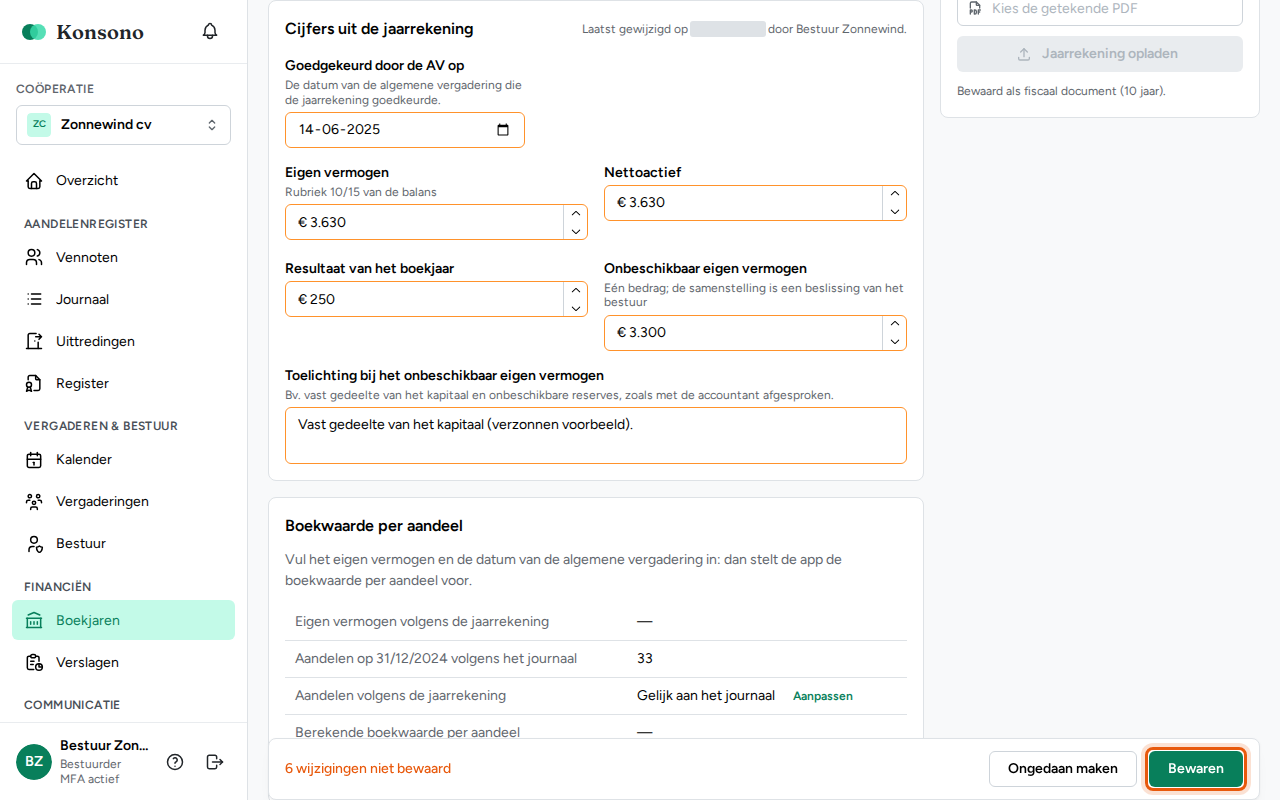Click the PDF file icon
This screenshot has width=1280, height=800.
tap(975, 8)
